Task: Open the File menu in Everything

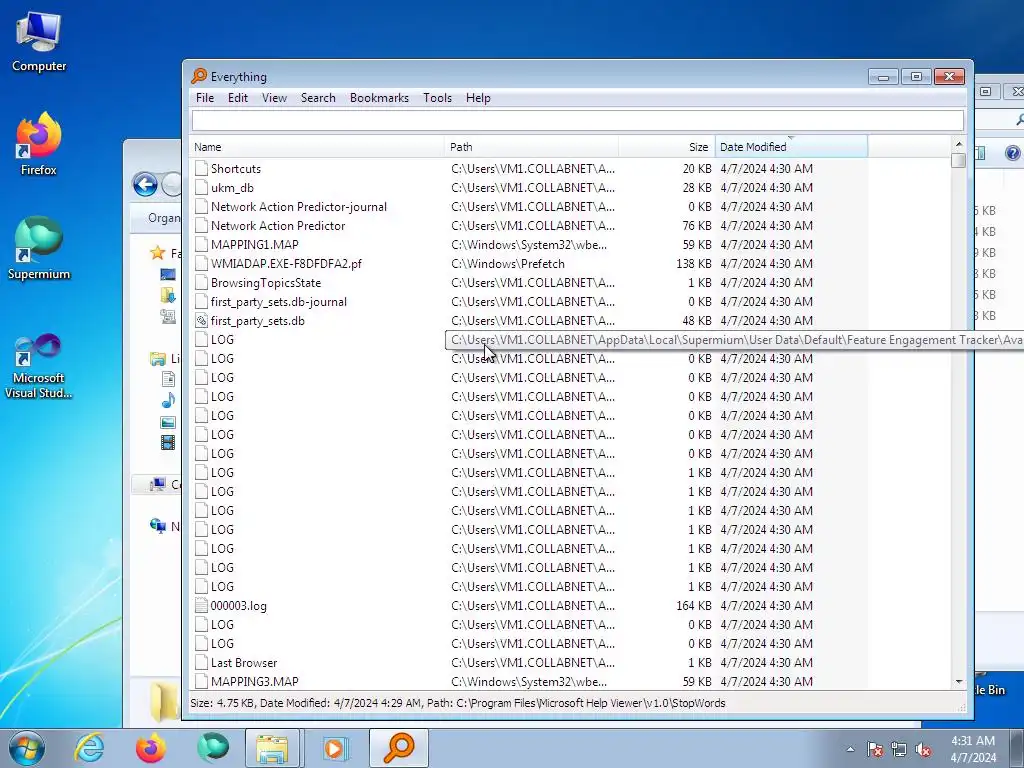Action: point(204,98)
